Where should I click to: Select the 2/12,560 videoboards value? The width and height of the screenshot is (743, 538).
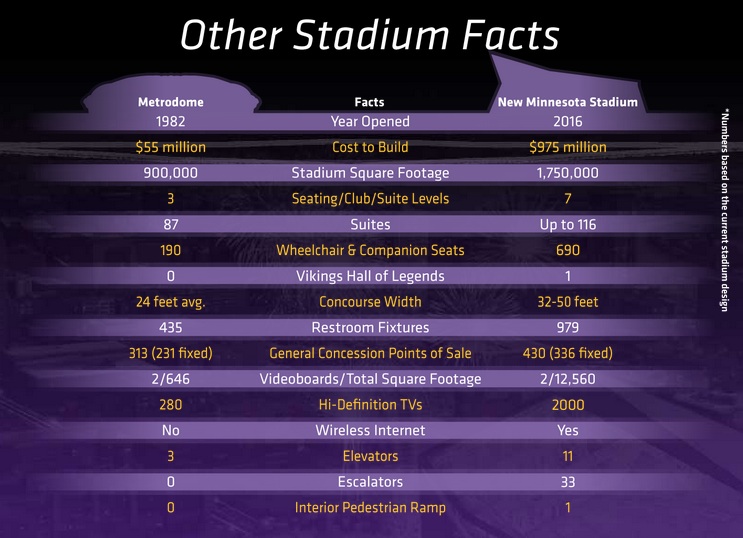tap(567, 379)
